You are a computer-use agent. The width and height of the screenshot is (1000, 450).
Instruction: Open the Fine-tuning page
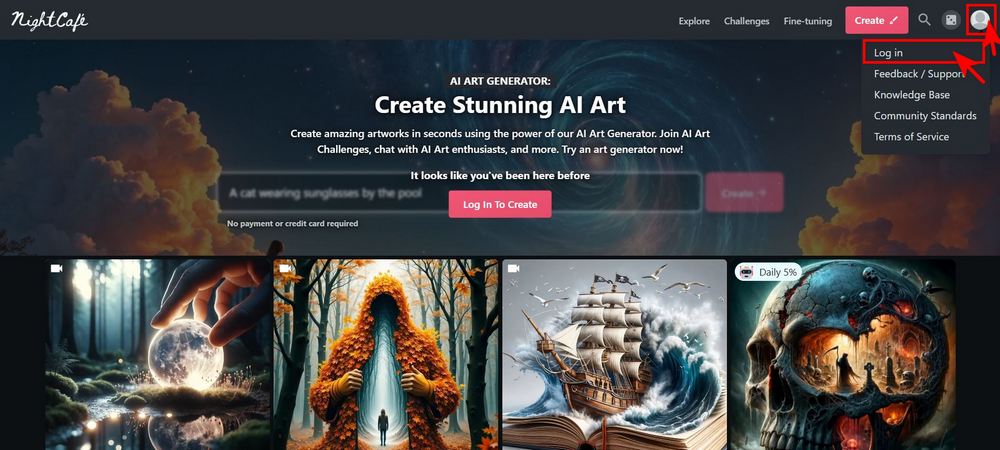pos(807,21)
